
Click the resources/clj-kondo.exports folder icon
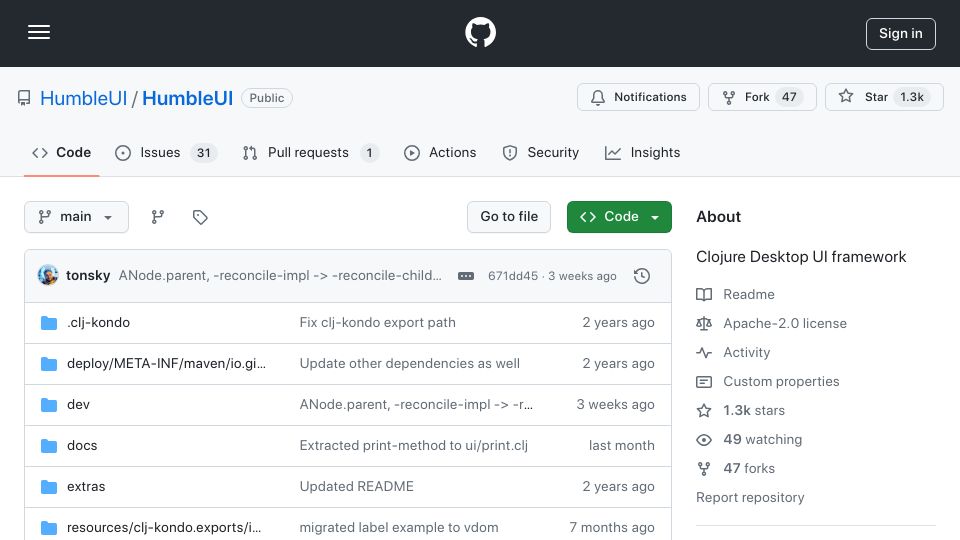[x=49, y=528]
